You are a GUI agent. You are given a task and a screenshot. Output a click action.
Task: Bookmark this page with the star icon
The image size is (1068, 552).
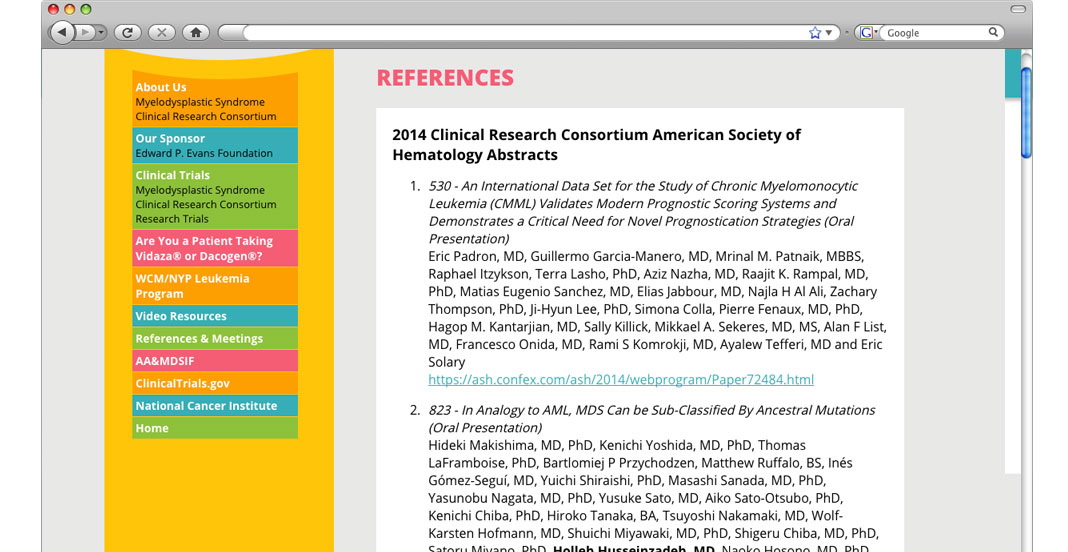815,33
